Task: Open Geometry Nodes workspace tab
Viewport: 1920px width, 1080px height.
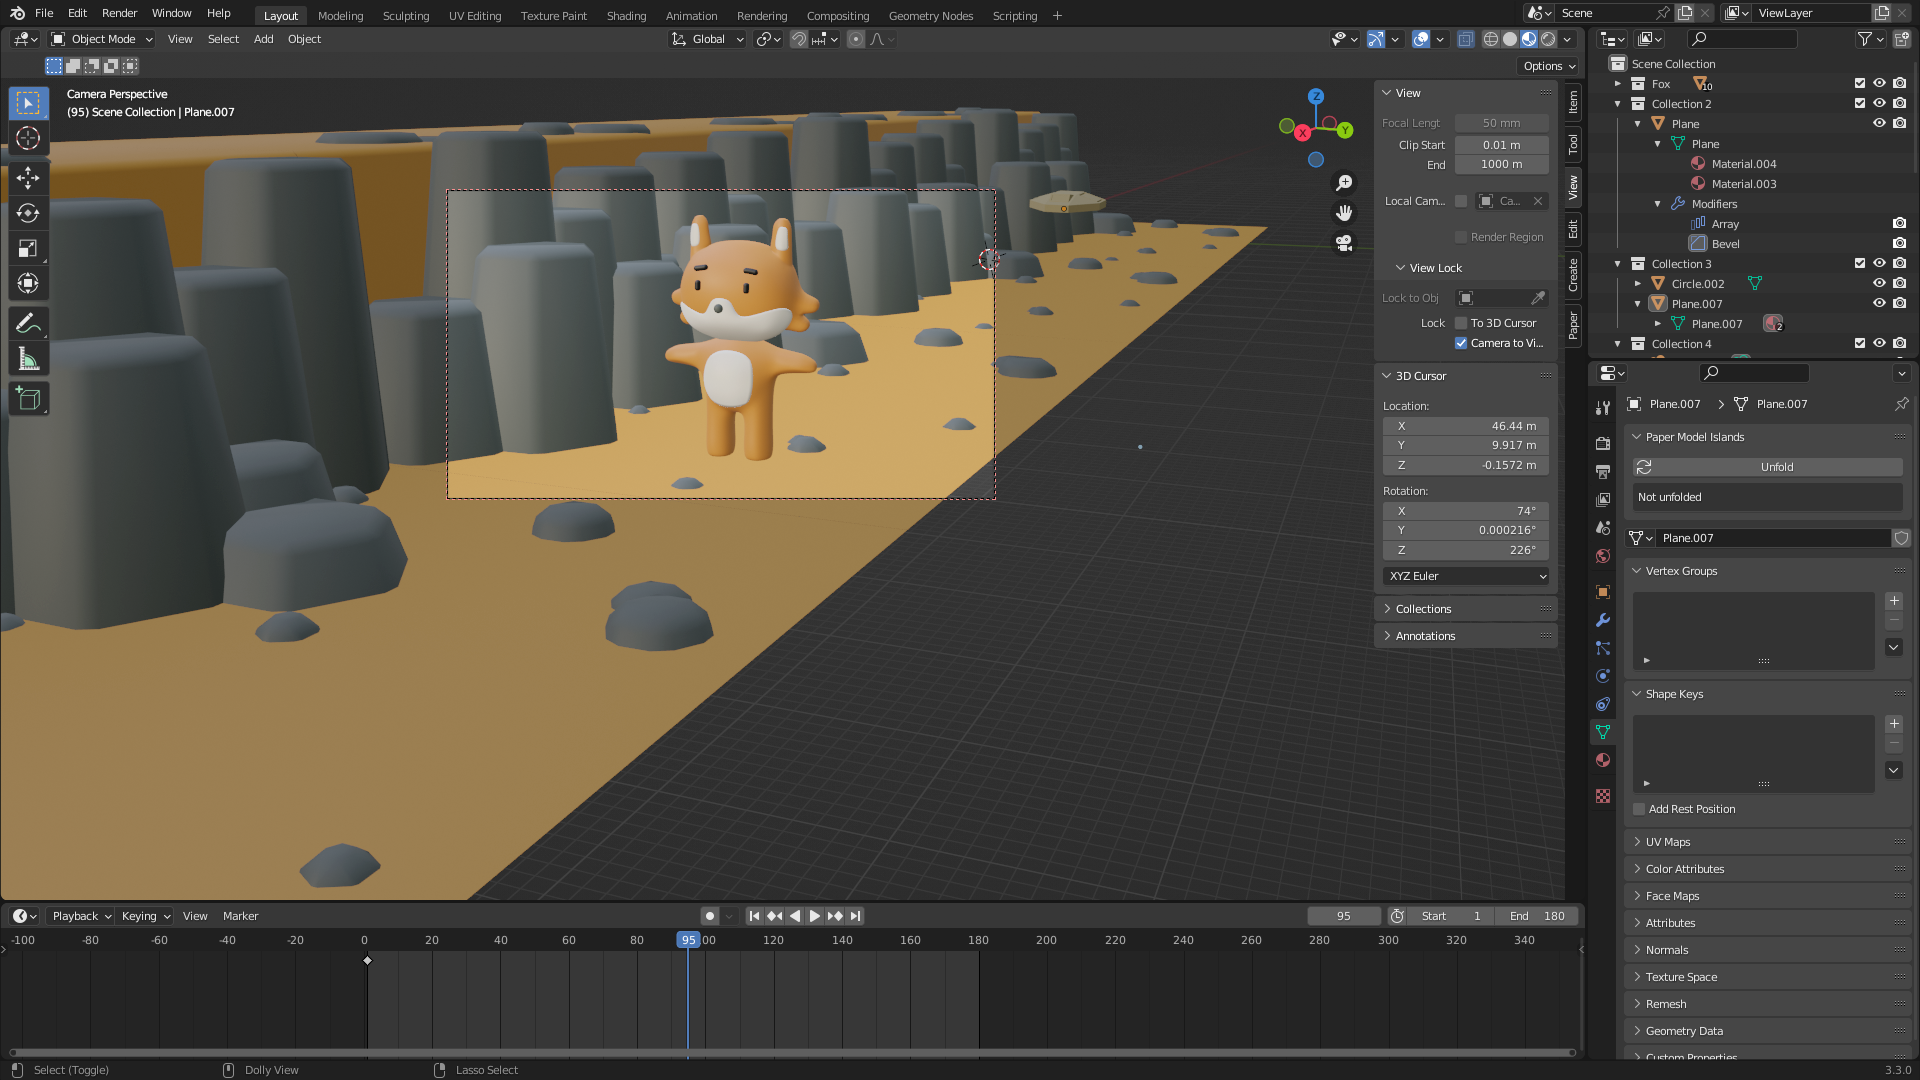Action: point(930,15)
